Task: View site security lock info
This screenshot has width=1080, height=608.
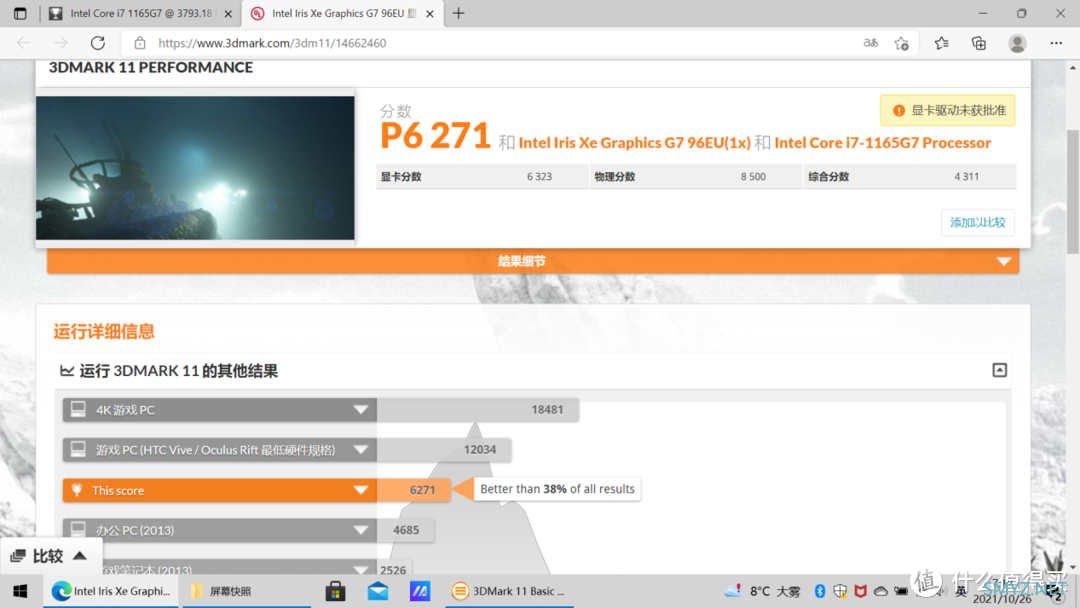Action: pos(140,43)
